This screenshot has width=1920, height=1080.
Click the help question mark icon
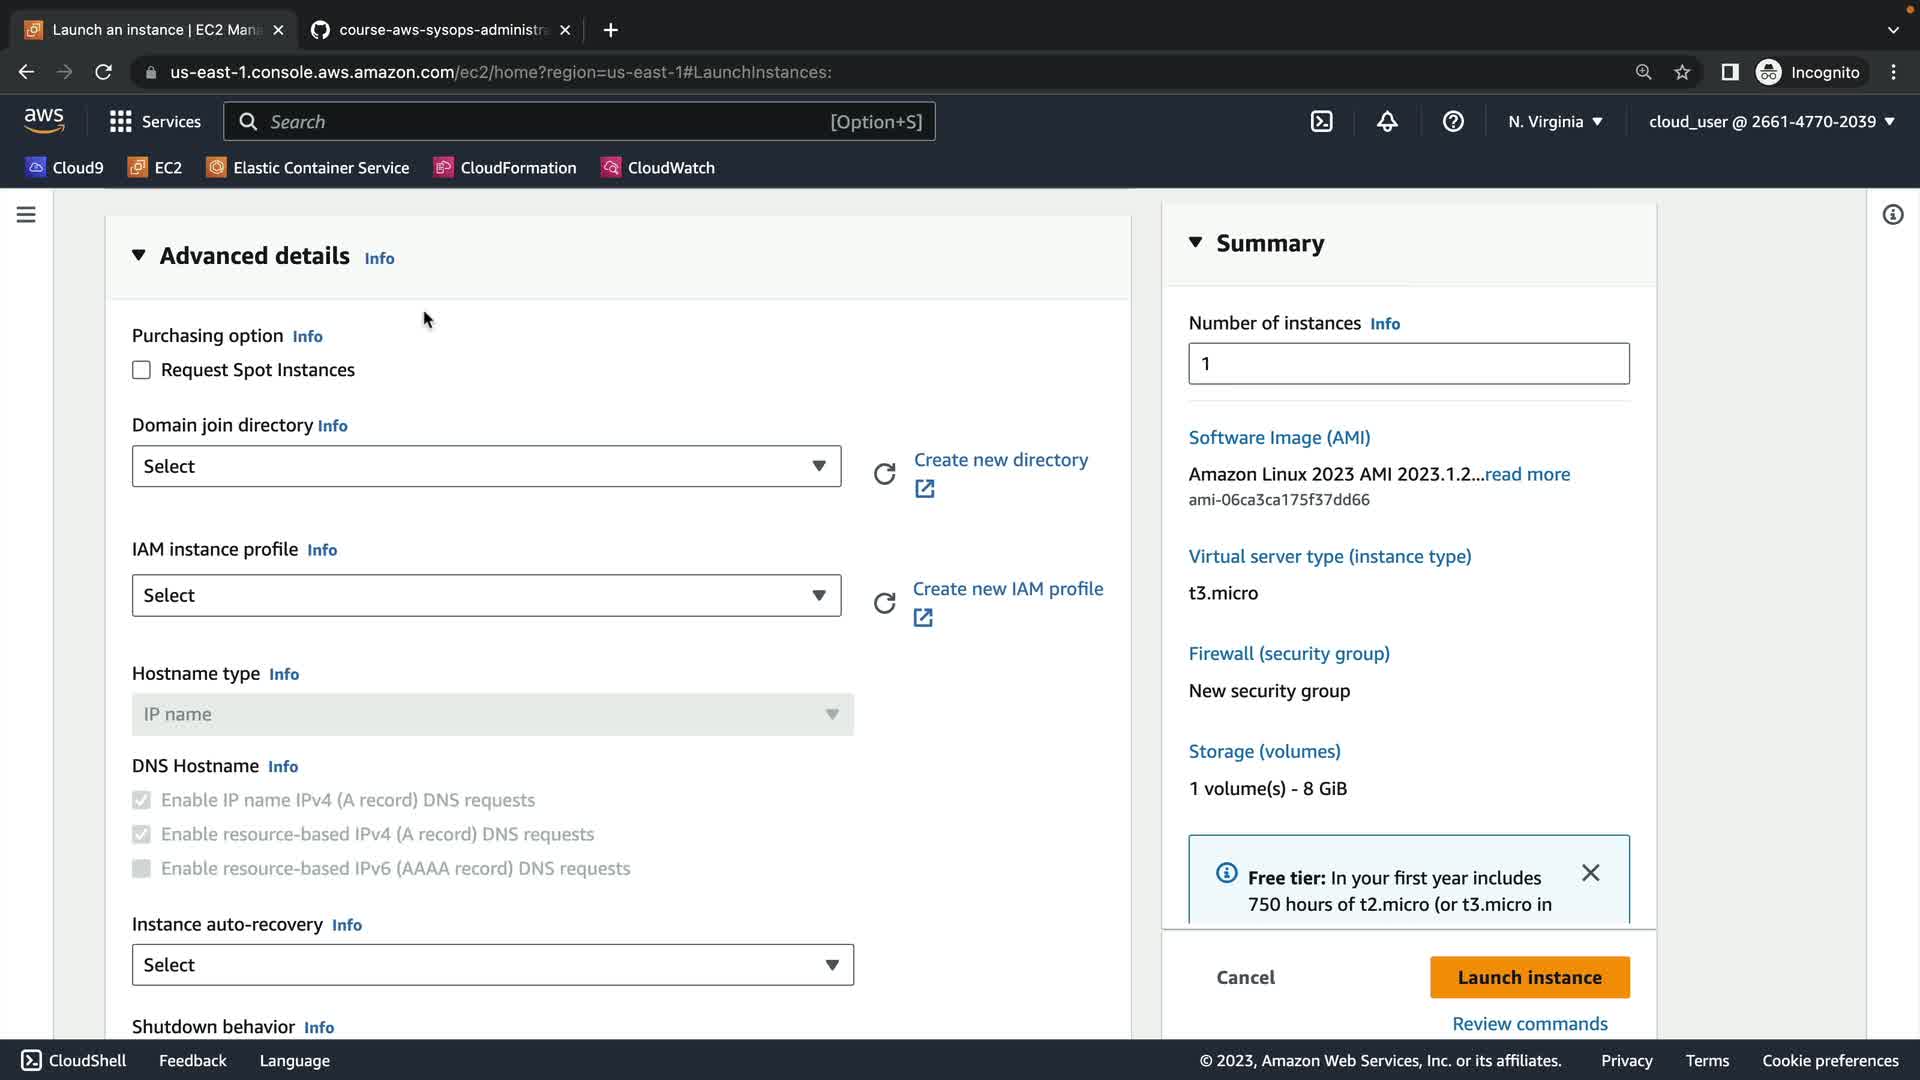coord(1453,121)
